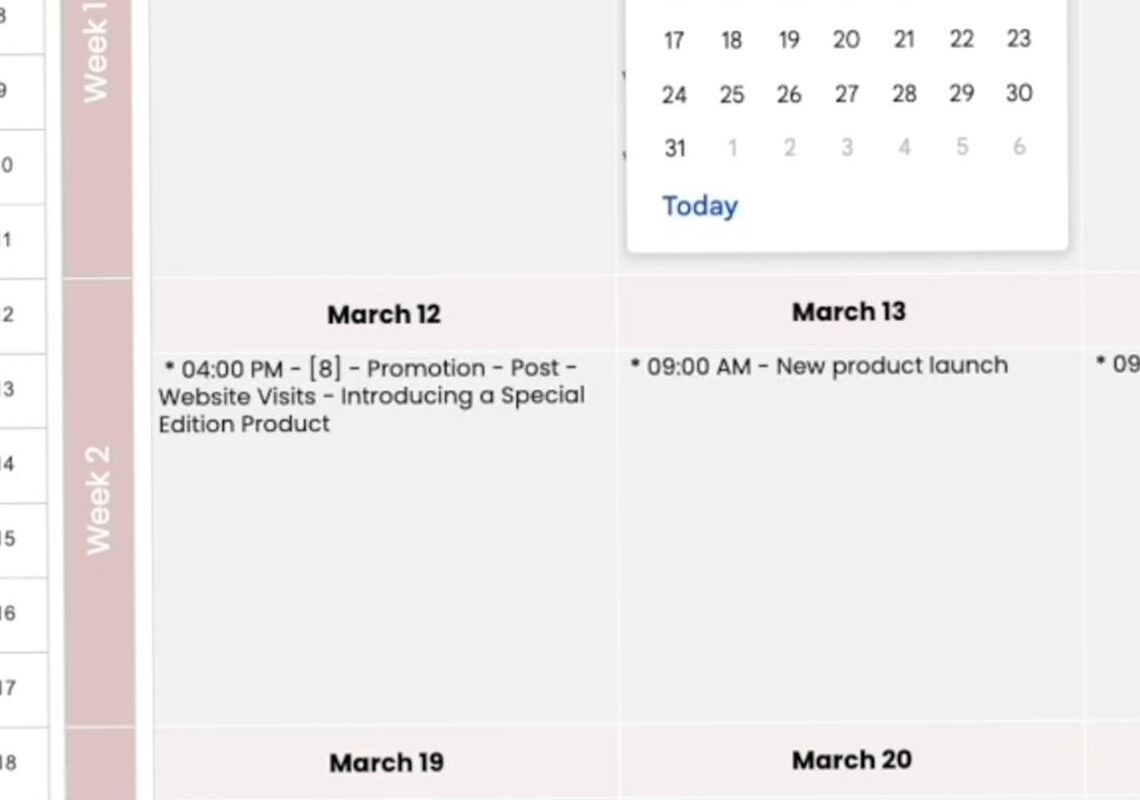Open the Promotion post scheduled at 04:00 PM
The image size is (1140, 800).
[x=370, y=396]
